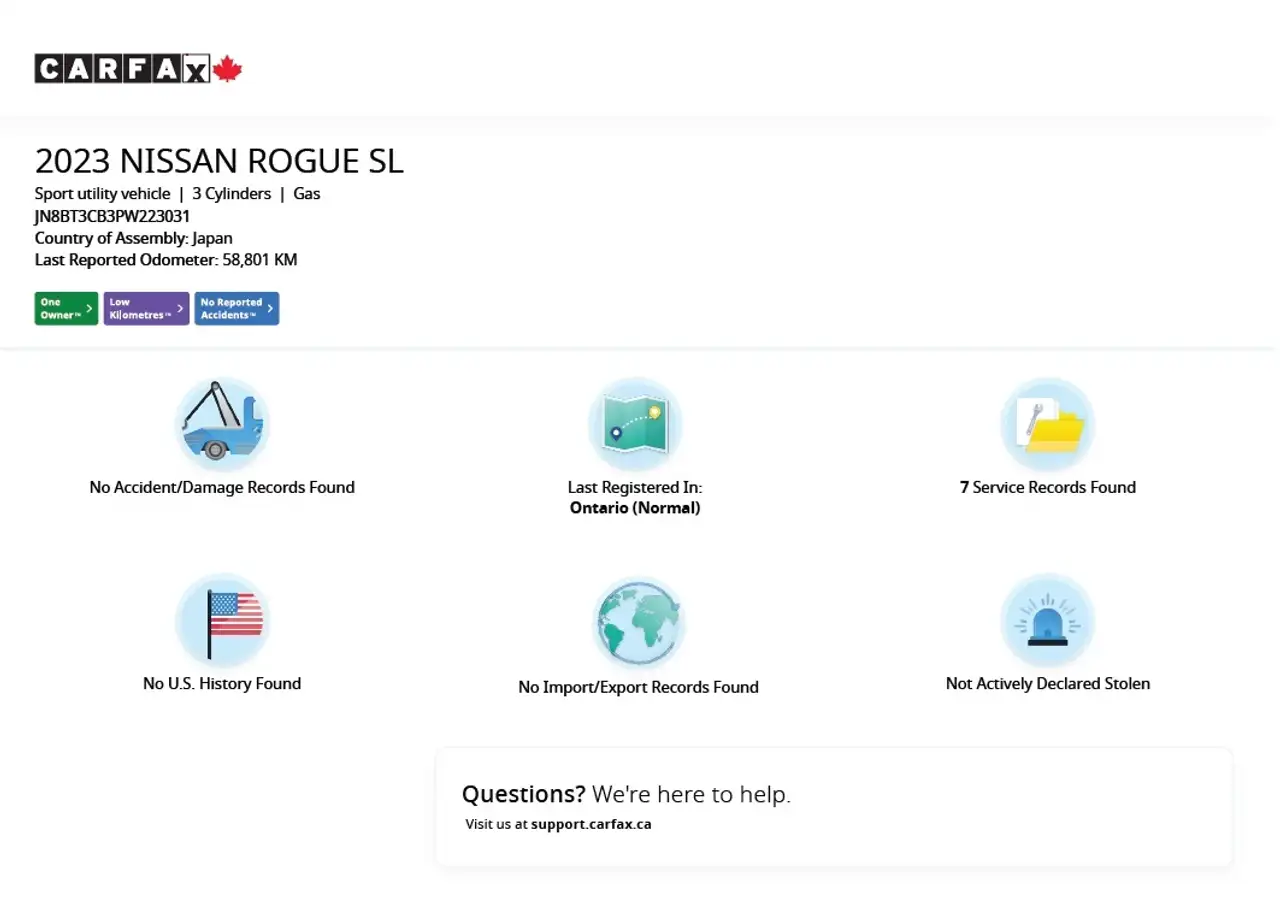Select No Accident/Damage Records Found text
The width and height of the screenshot is (1280, 915).
222,487
